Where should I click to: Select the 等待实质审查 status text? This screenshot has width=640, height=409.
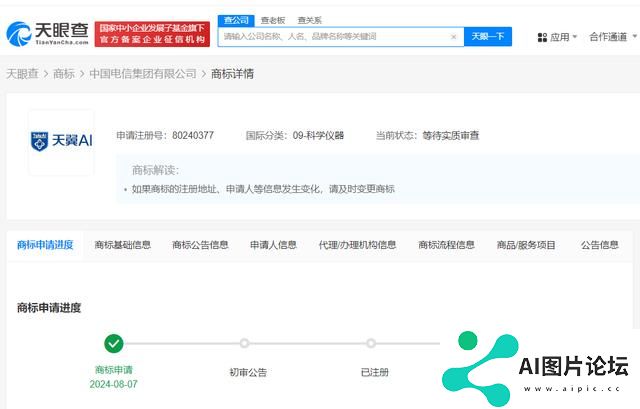(x=451, y=135)
